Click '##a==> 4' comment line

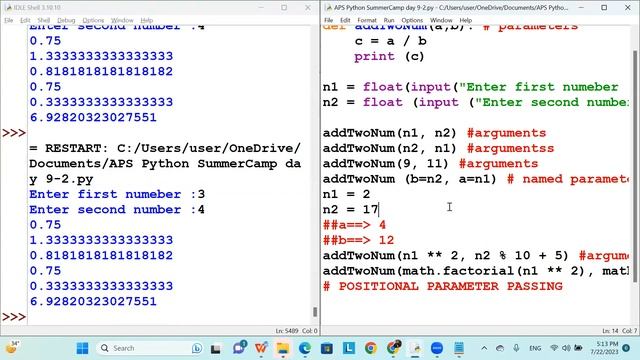[x=354, y=225]
